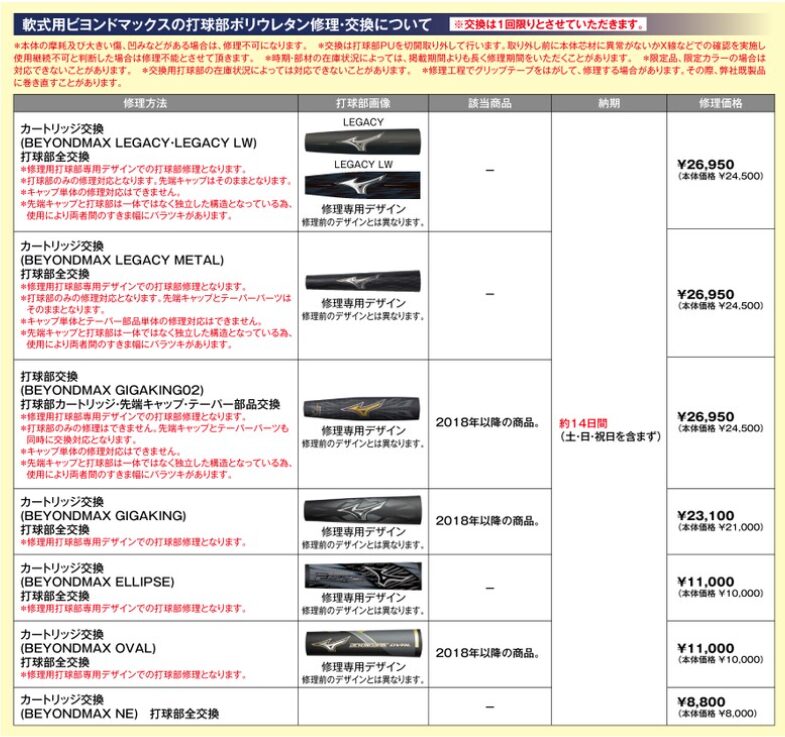
Task: Click the 打球部画像 column header
Action: click(x=363, y=103)
